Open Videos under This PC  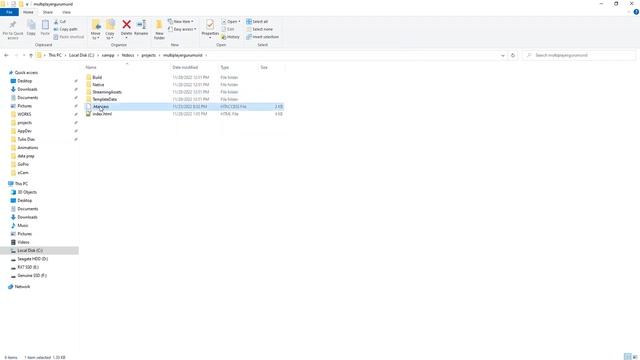[20, 242]
